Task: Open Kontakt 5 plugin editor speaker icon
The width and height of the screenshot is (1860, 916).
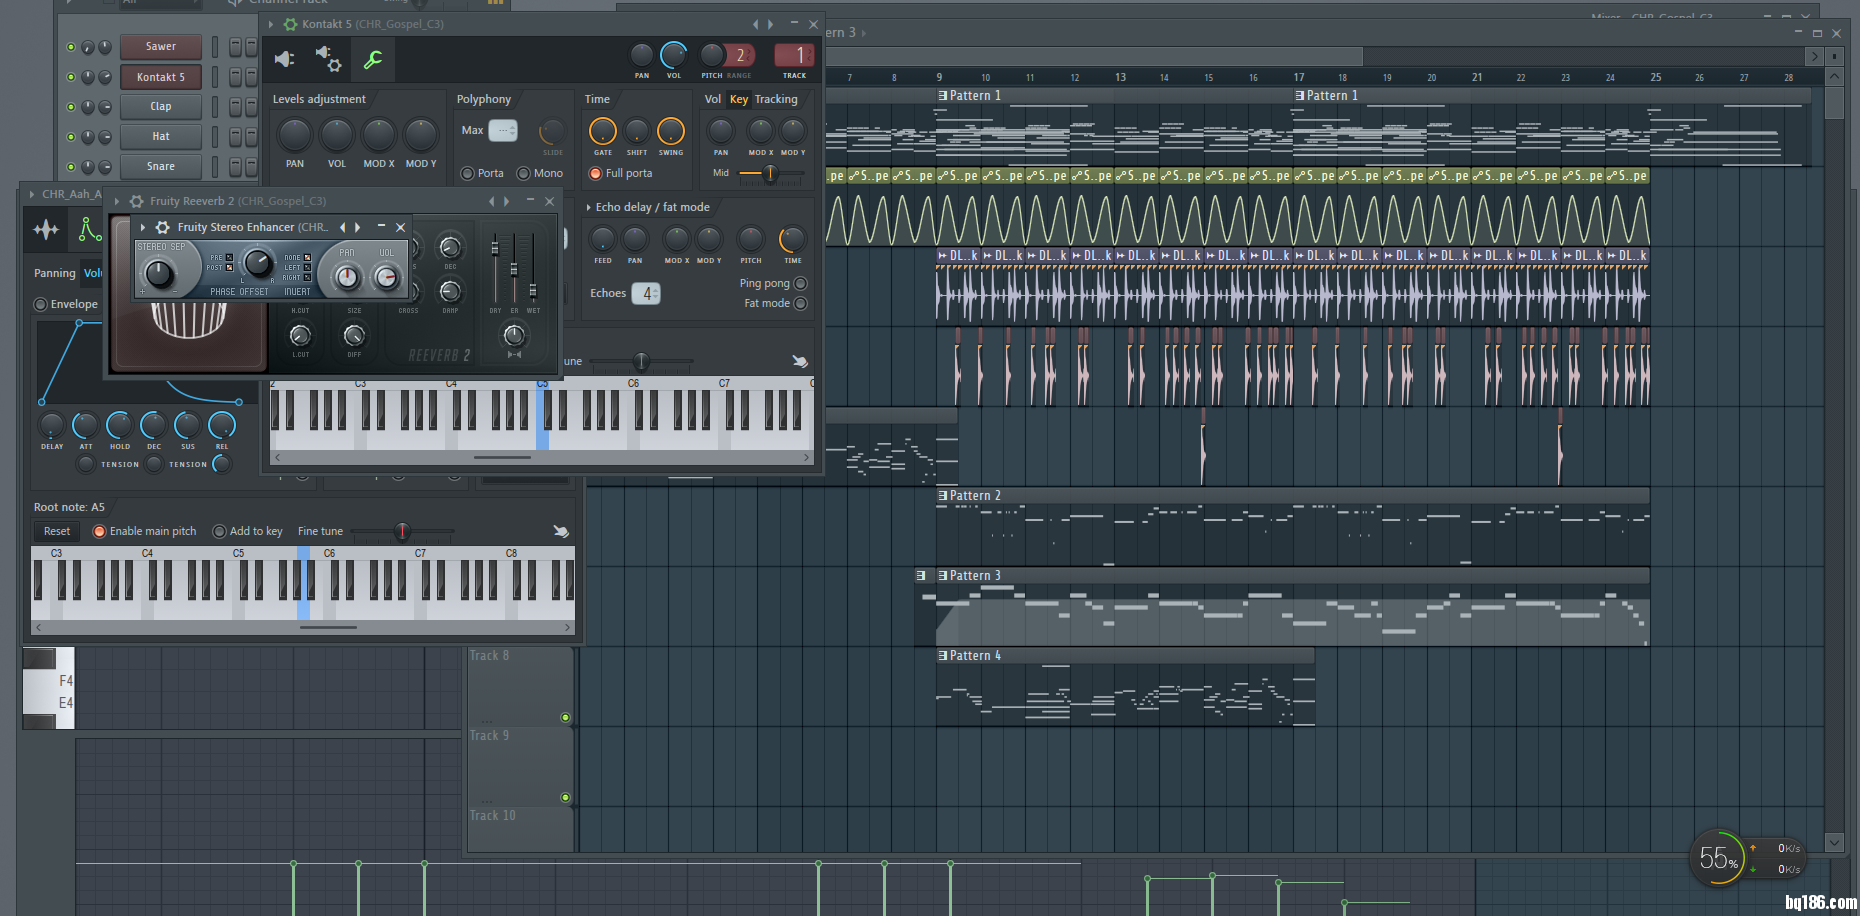Action: click(285, 59)
